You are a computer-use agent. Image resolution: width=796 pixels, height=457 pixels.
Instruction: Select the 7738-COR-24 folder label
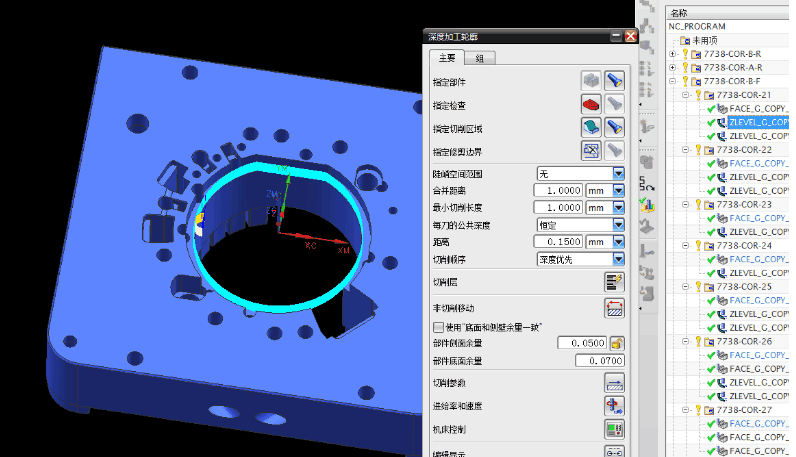coord(744,246)
